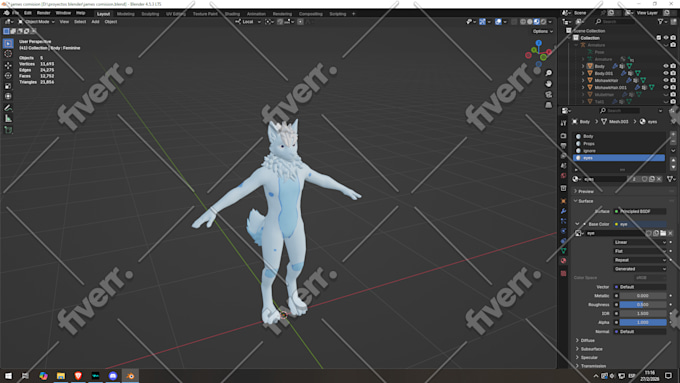Add a material slot with the plus button
The height and width of the screenshot is (383, 680).
point(673,135)
